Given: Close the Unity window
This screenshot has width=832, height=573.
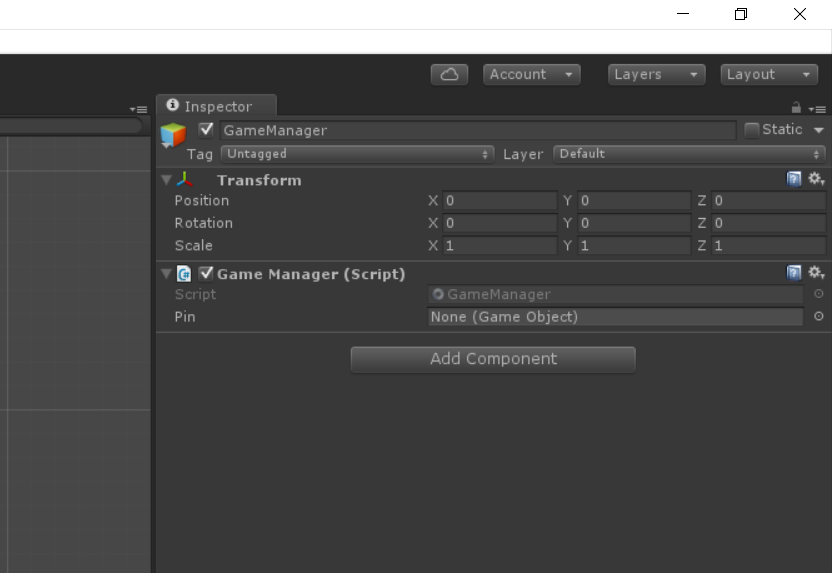Looking at the screenshot, I should [800, 14].
